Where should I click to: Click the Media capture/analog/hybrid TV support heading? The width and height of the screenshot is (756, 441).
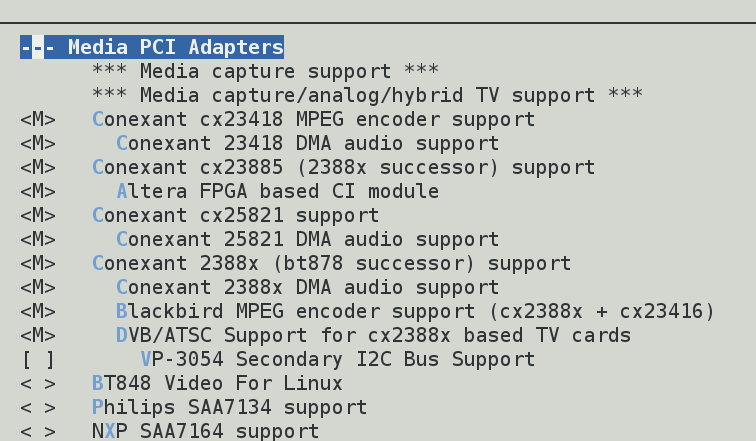(366, 95)
